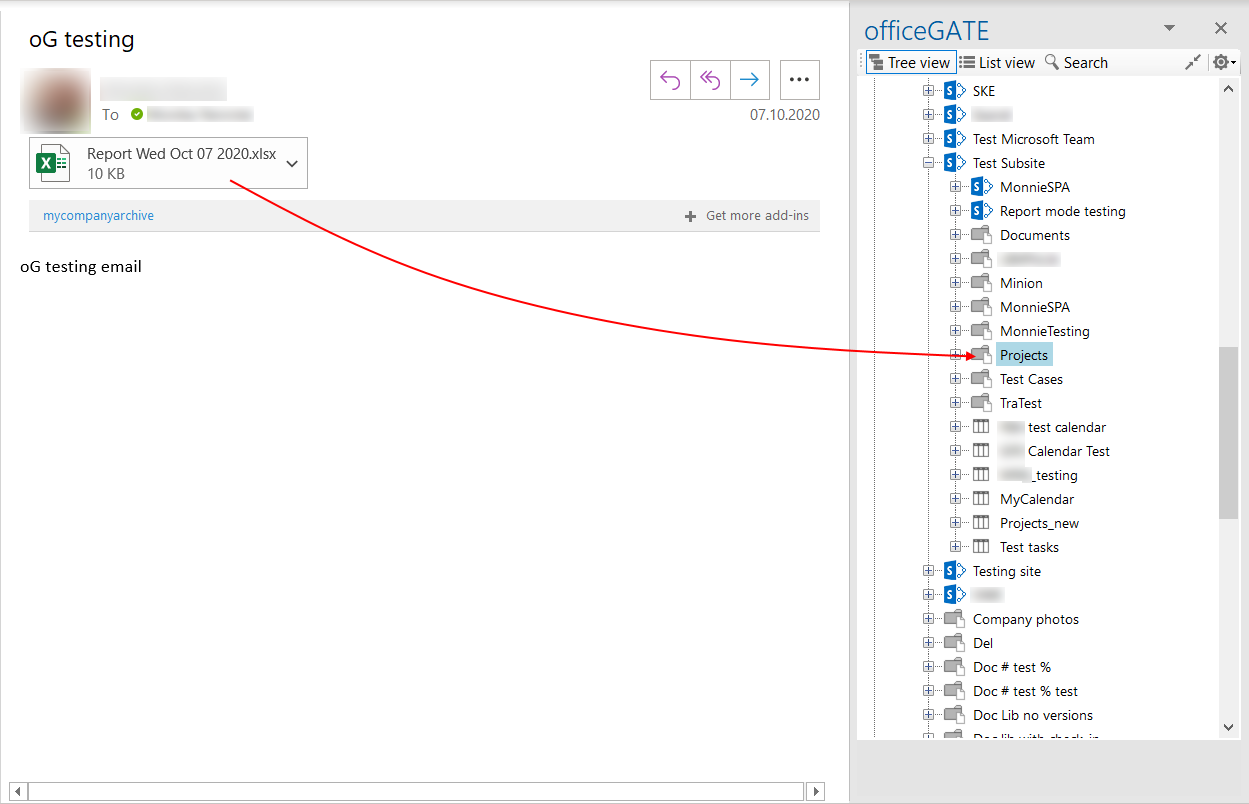The width and height of the screenshot is (1249, 804).
Task: Click the Reply All icon
Action: [710, 80]
